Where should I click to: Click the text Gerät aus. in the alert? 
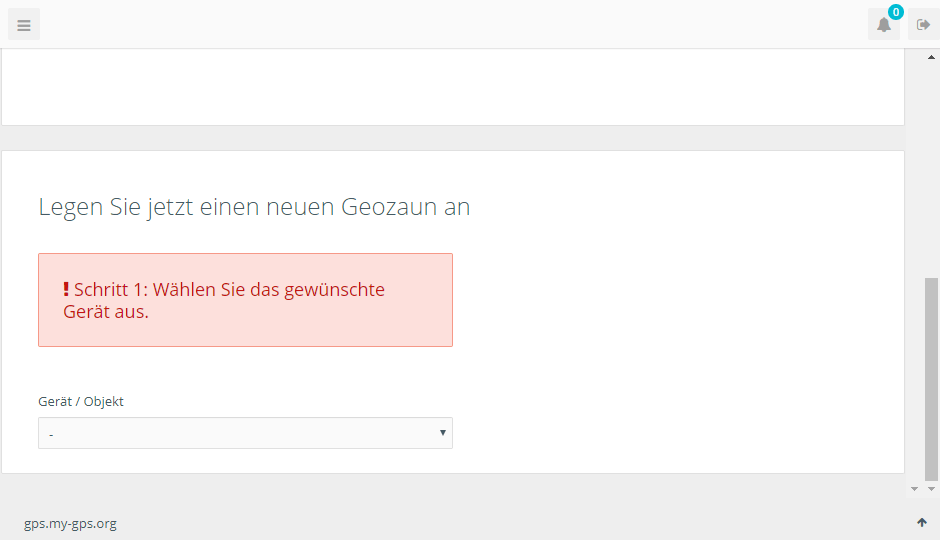coord(106,312)
